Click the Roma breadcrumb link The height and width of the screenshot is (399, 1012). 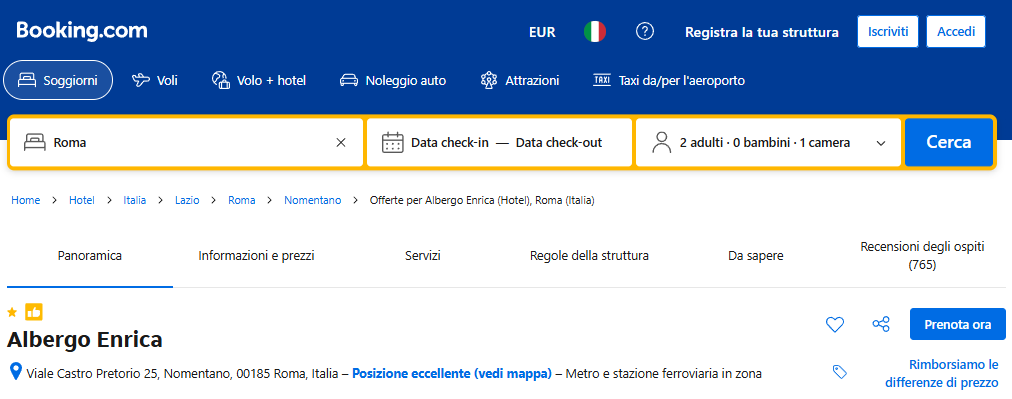(x=241, y=200)
